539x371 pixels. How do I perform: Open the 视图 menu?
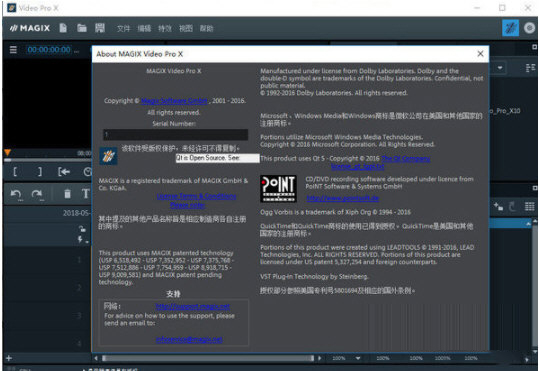click(186, 29)
